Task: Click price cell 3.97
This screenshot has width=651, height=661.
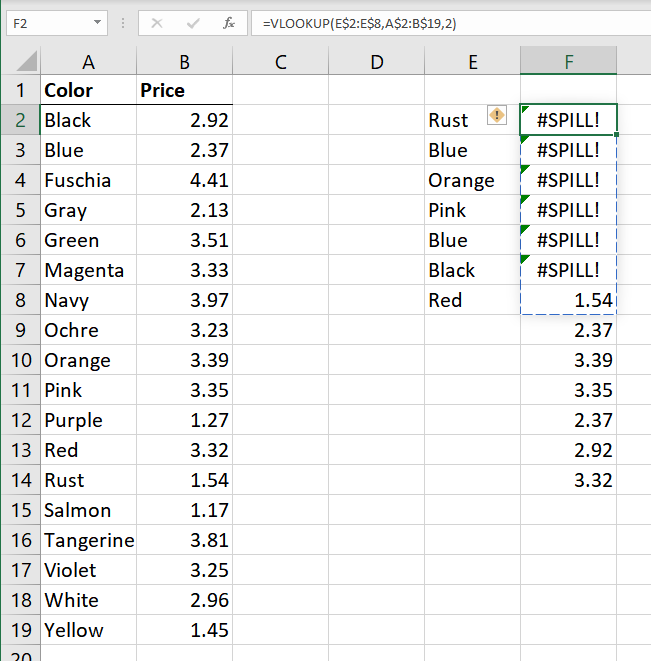Action: [185, 300]
